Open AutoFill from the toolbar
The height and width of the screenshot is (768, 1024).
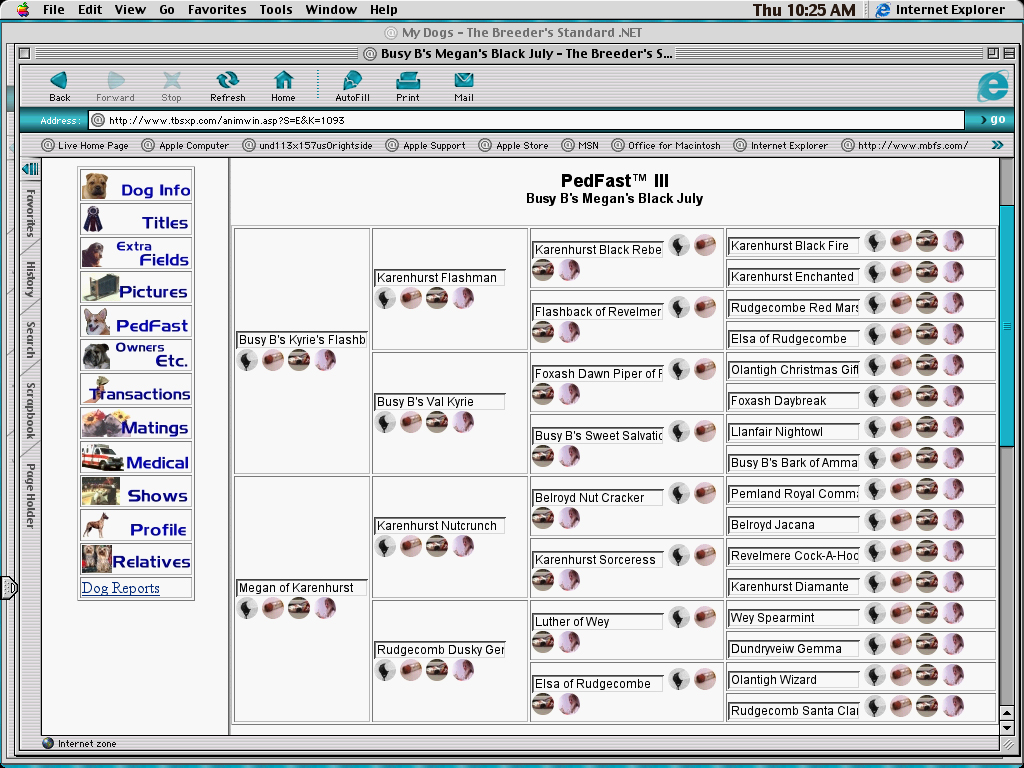pos(352,86)
